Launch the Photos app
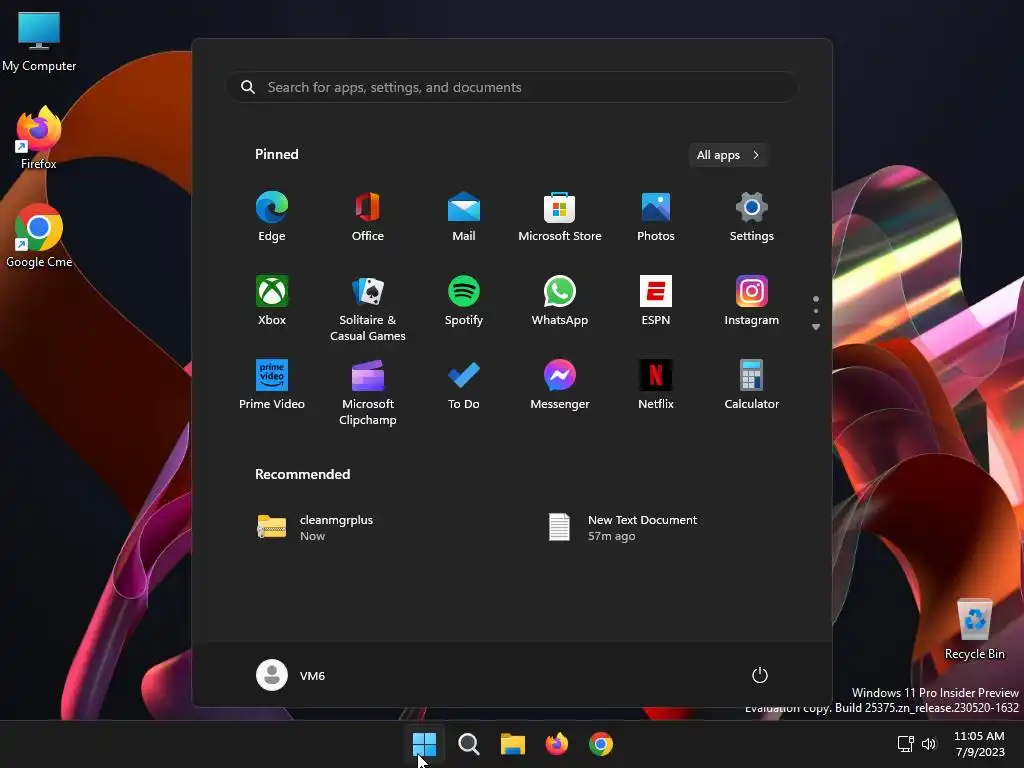 tap(656, 217)
